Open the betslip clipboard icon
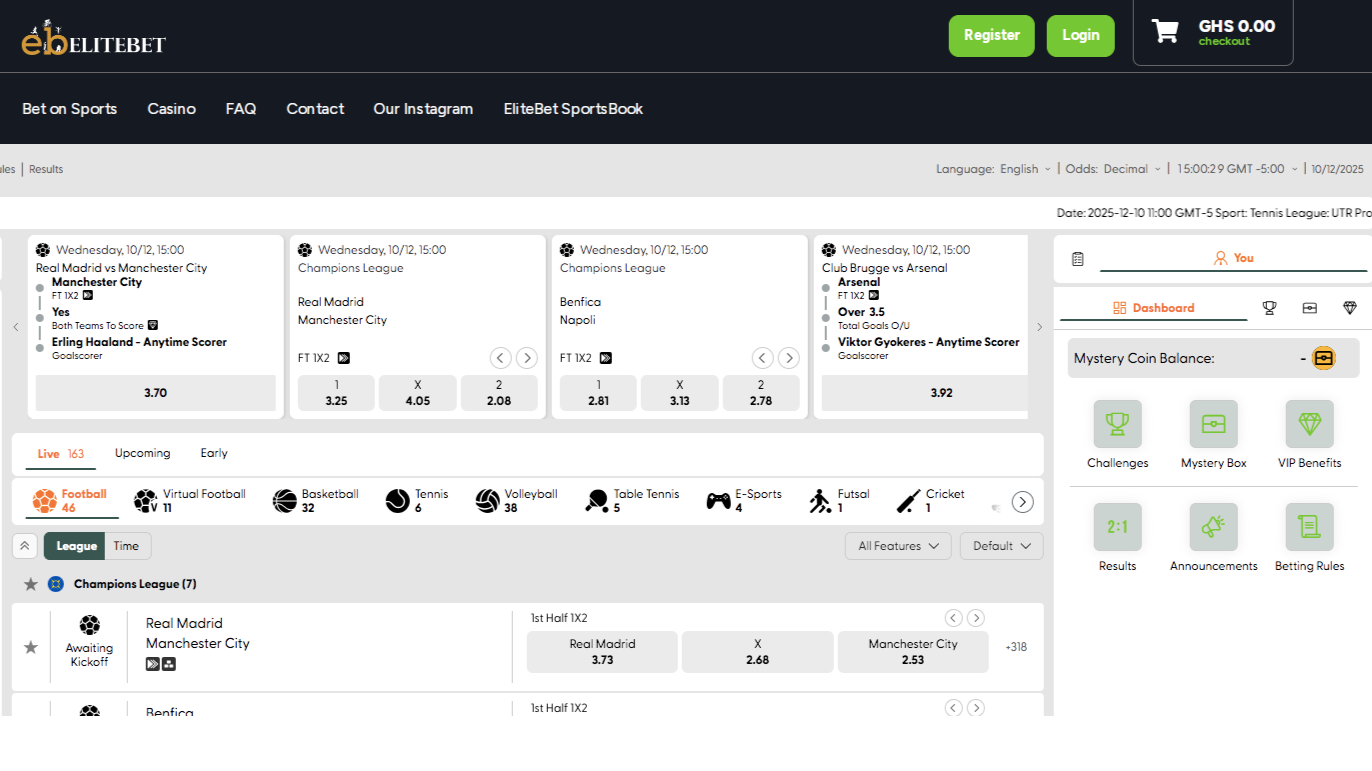1372x771 pixels. [1077, 258]
